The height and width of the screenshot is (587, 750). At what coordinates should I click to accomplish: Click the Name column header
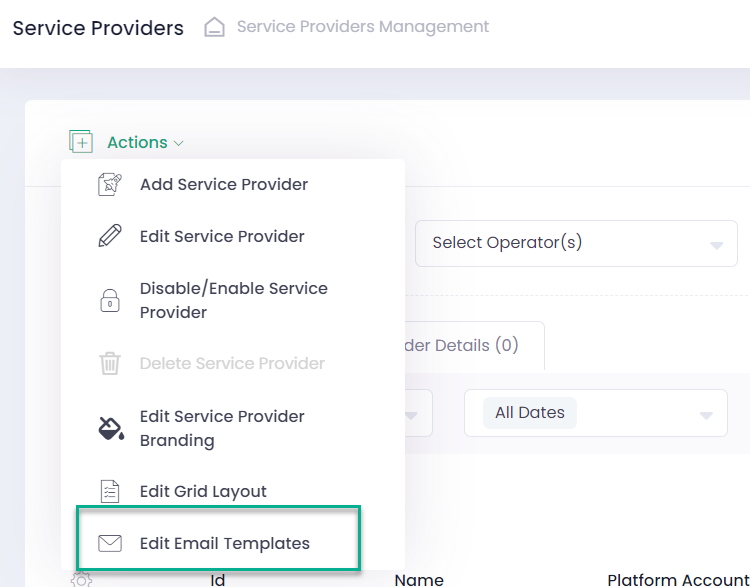(419, 579)
